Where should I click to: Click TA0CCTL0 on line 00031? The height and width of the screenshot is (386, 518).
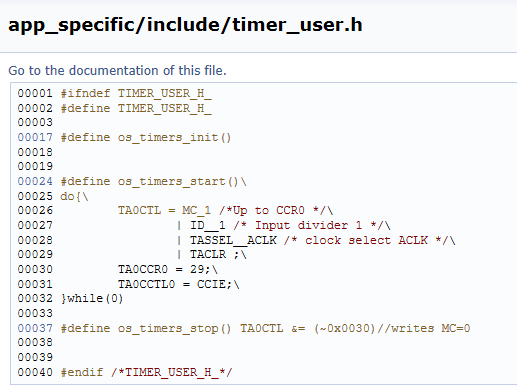tap(146, 284)
